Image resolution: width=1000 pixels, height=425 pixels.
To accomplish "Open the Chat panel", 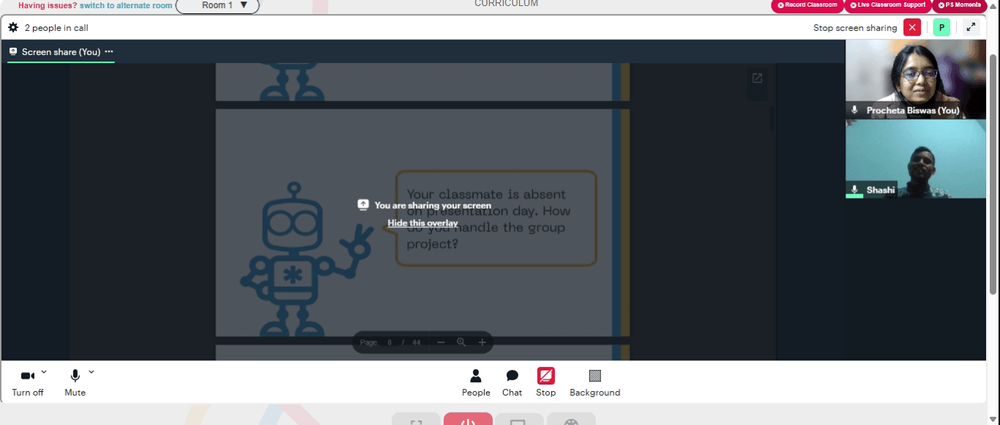I will (511, 383).
